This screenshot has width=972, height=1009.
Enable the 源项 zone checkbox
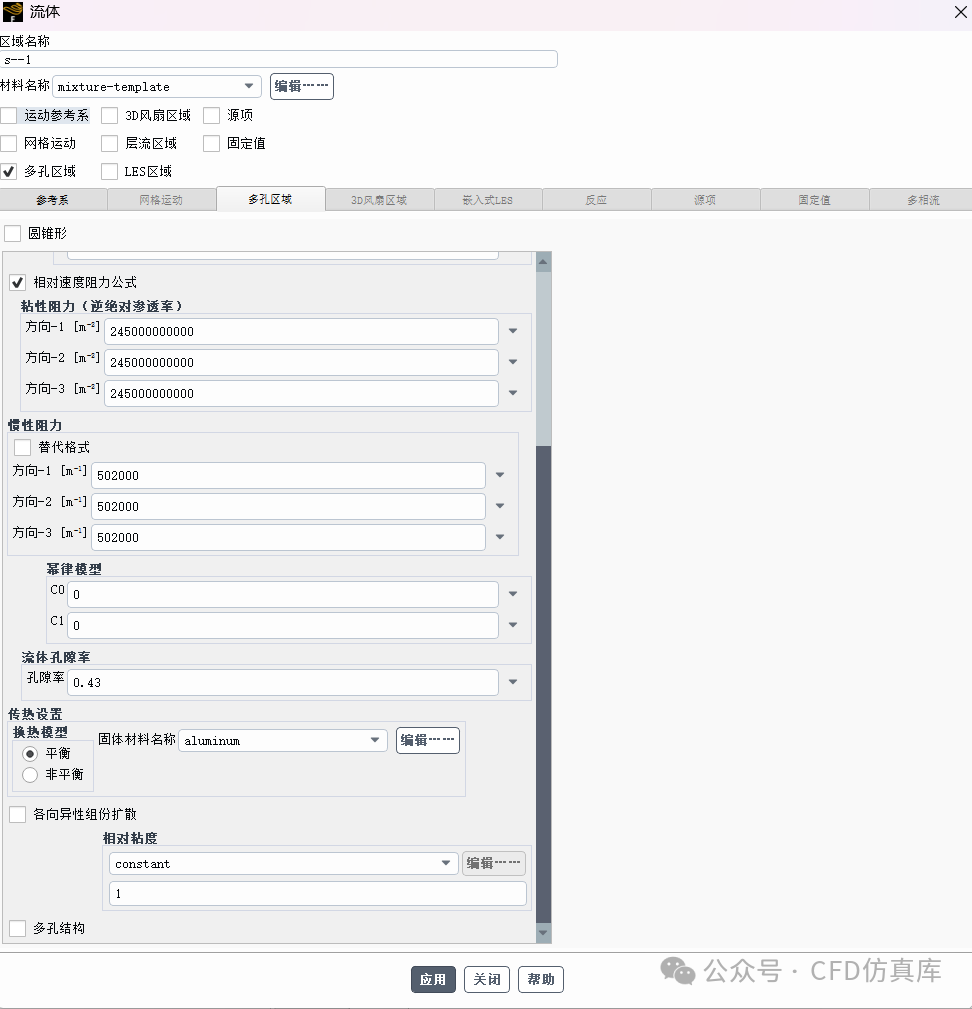(210, 115)
